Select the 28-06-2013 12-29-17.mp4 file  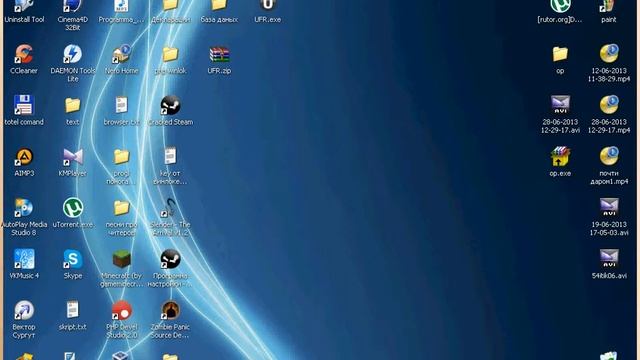coord(609,105)
